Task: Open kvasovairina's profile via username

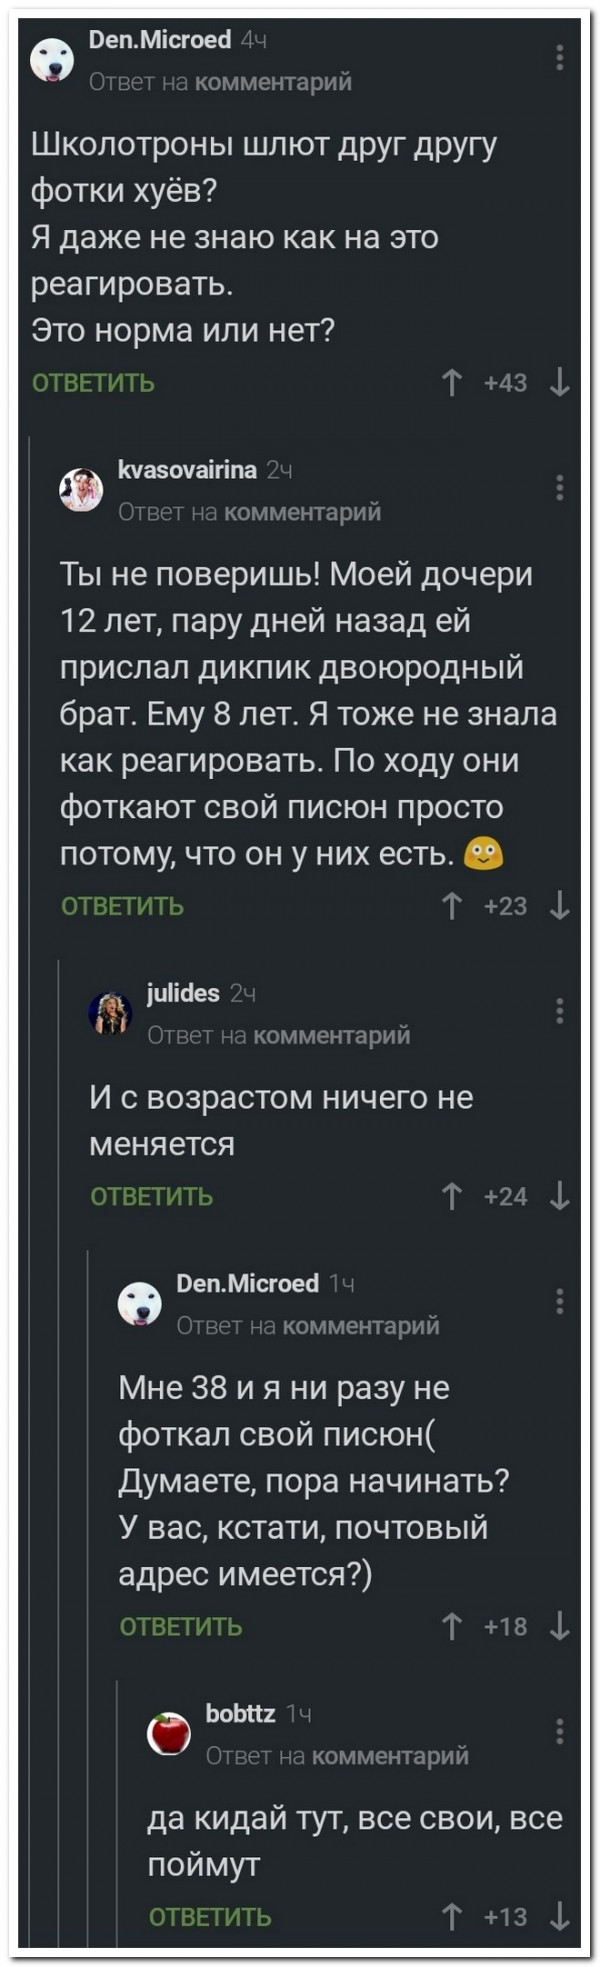Action: pos(187,470)
